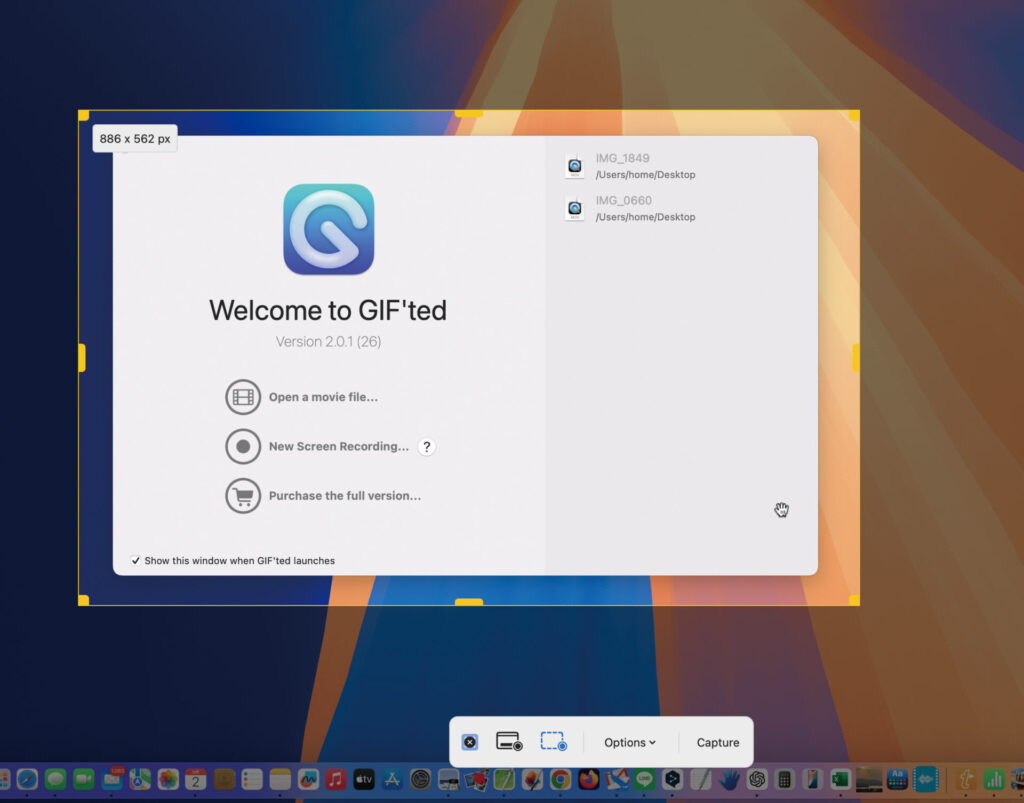Launch Photos from the Dock

pos(168,779)
